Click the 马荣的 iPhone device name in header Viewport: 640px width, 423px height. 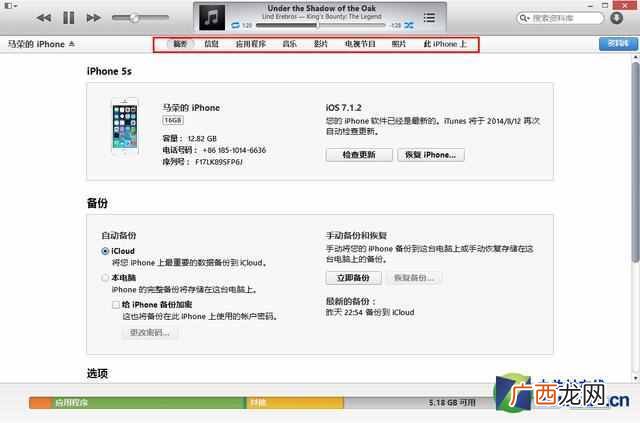pyautogui.click(x=36, y=44)
